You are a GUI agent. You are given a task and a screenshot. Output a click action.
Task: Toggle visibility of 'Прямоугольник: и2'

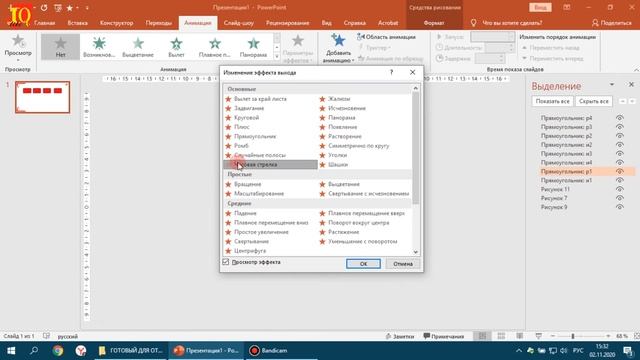tap(620, 145)
